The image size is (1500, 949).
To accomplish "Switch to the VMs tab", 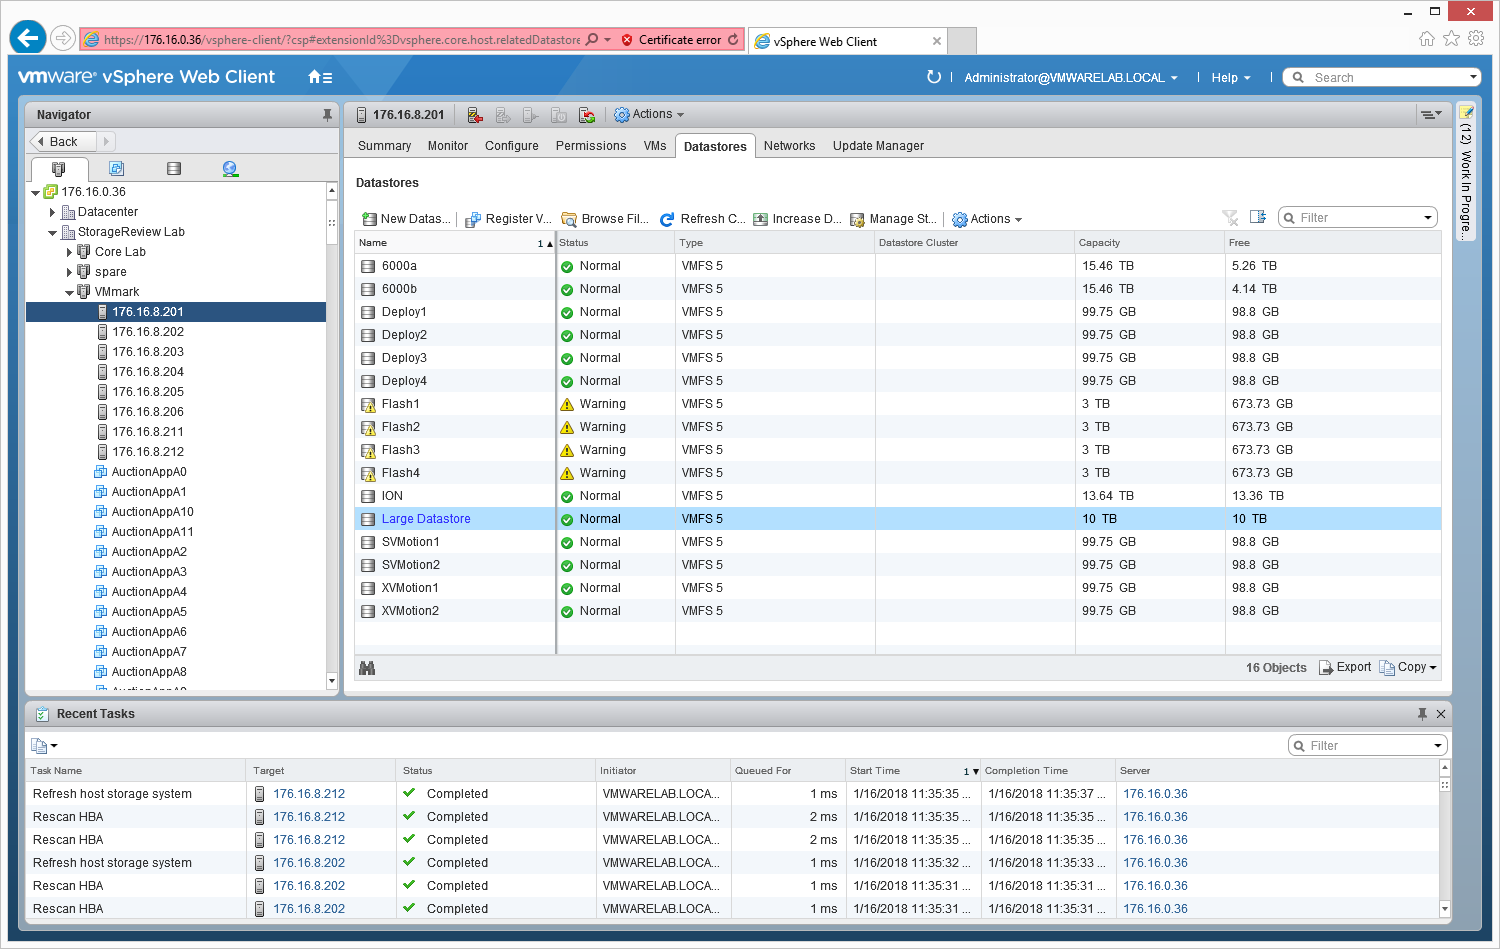I will tap(655, 146).
